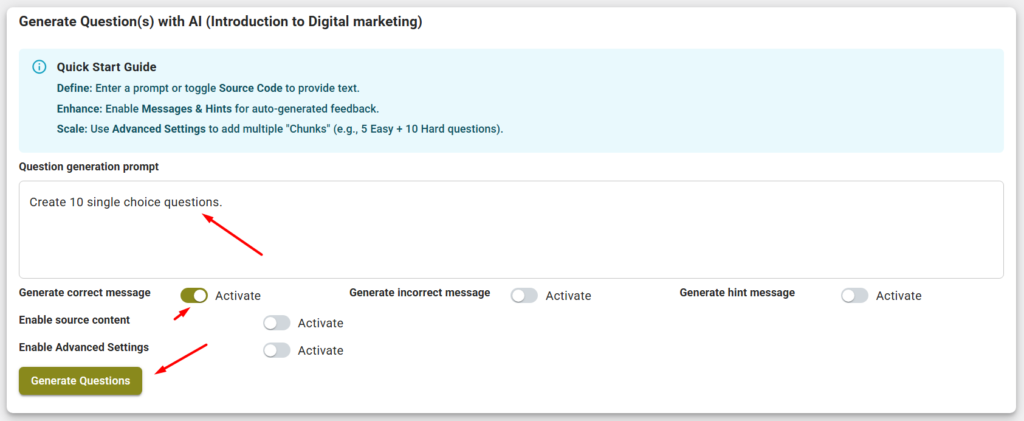Click the Generate Question(s) with AI page title
The width and height of the screenshot is (1024, 421).
click(220, 22)
